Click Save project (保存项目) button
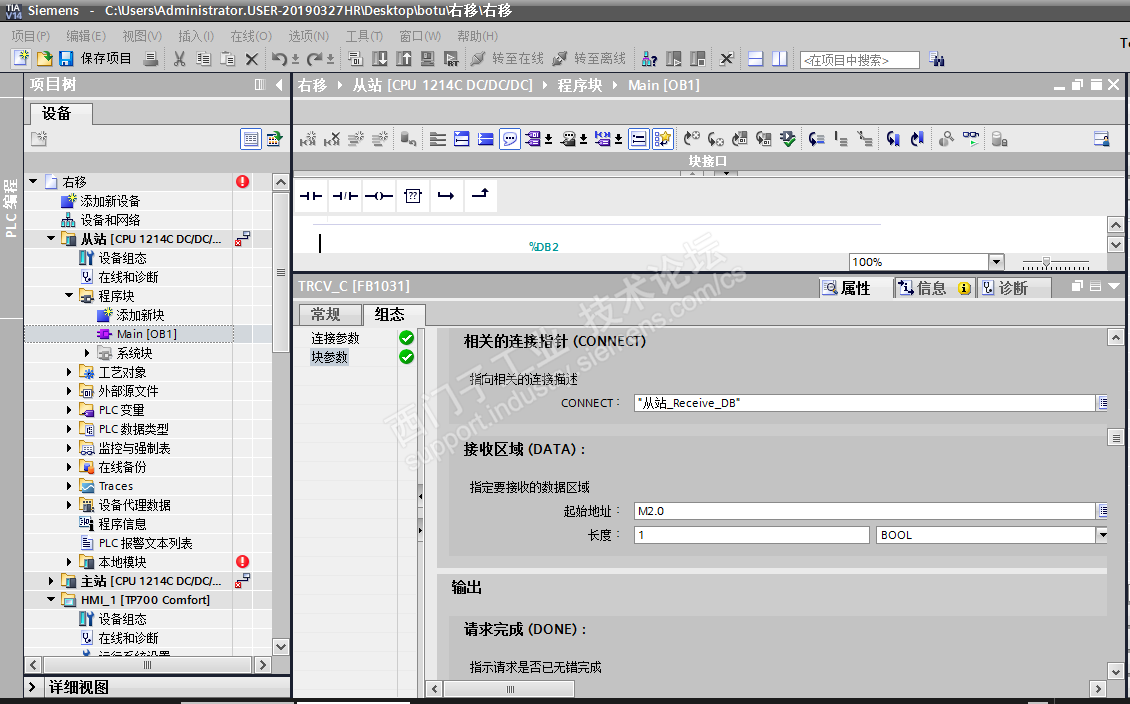The width and height of the screenshot is (1130, 704). pos(97,58)
